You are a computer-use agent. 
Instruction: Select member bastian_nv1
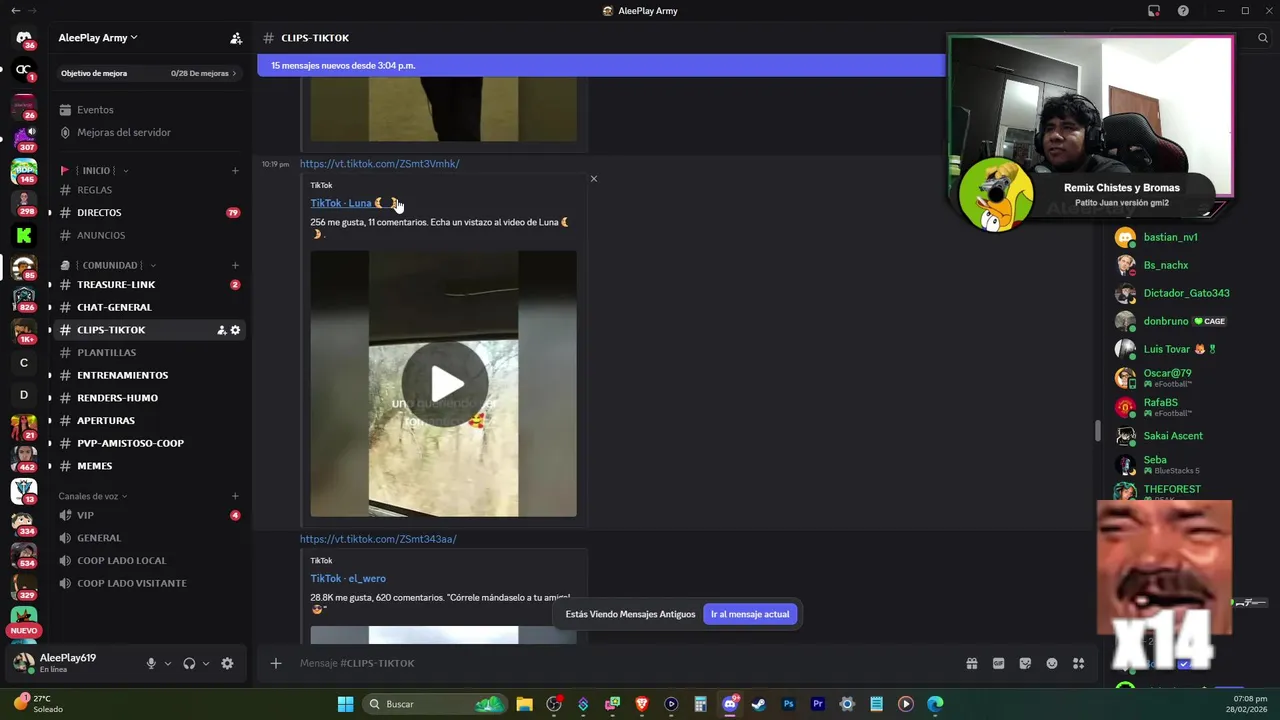tap(1172, 237)
